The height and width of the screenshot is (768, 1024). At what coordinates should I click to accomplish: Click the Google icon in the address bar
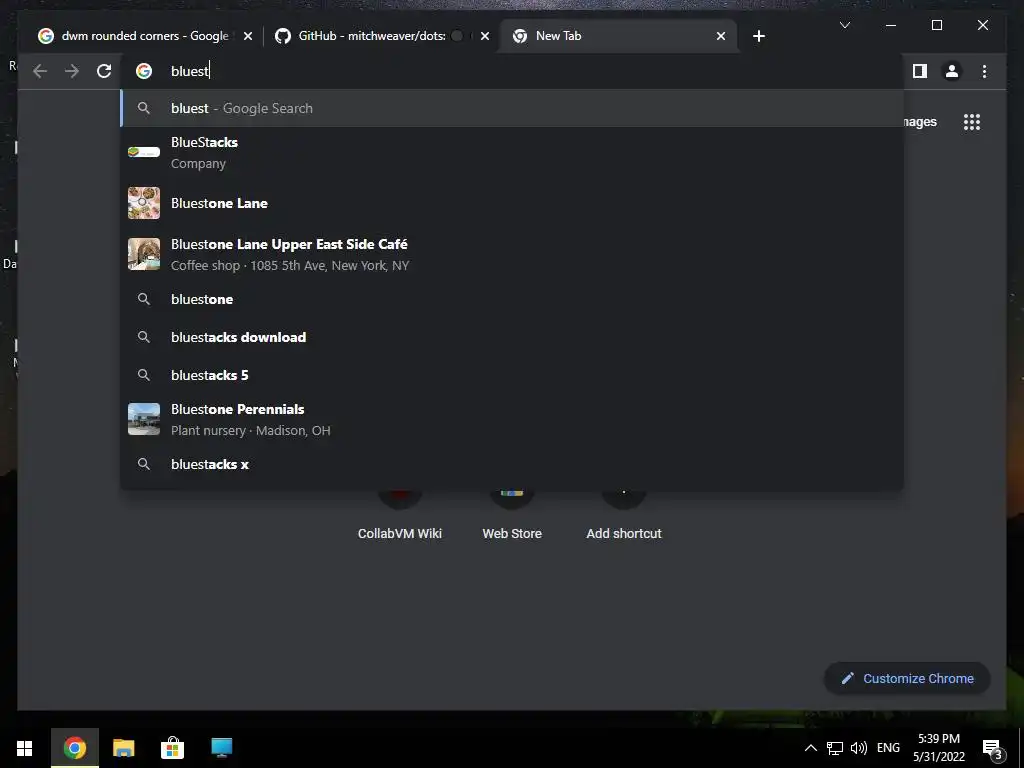point(144,71)
